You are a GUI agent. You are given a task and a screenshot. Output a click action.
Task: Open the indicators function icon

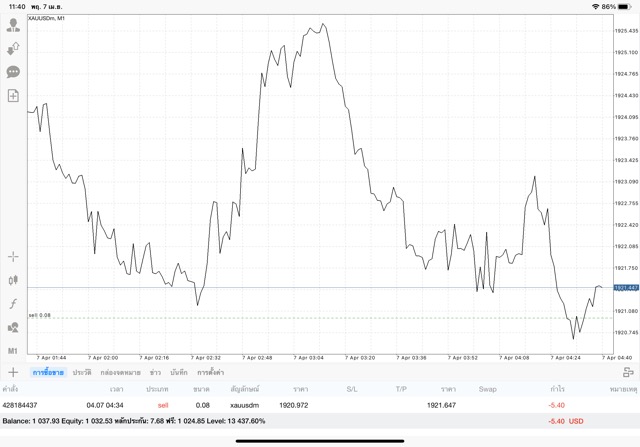pos(13,303)
